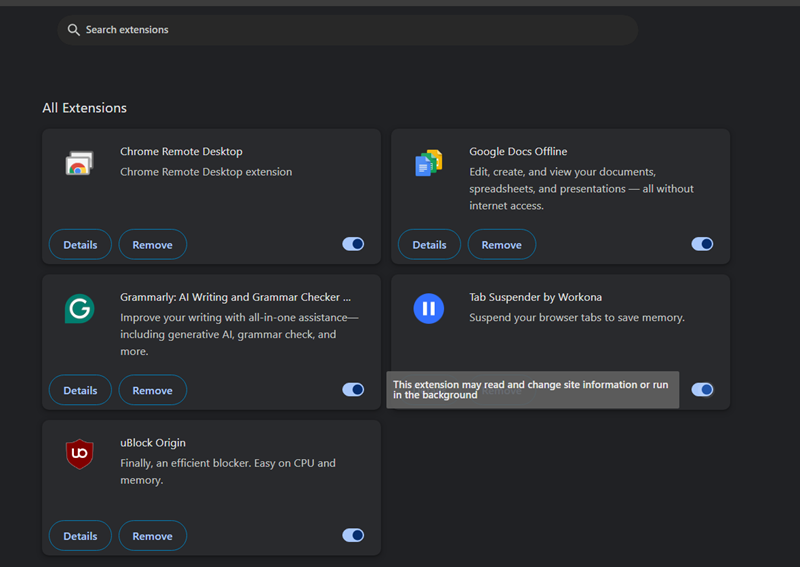Focus the Search extensions field
This screenshot has width=800, height=567.
tap(347, 30)
